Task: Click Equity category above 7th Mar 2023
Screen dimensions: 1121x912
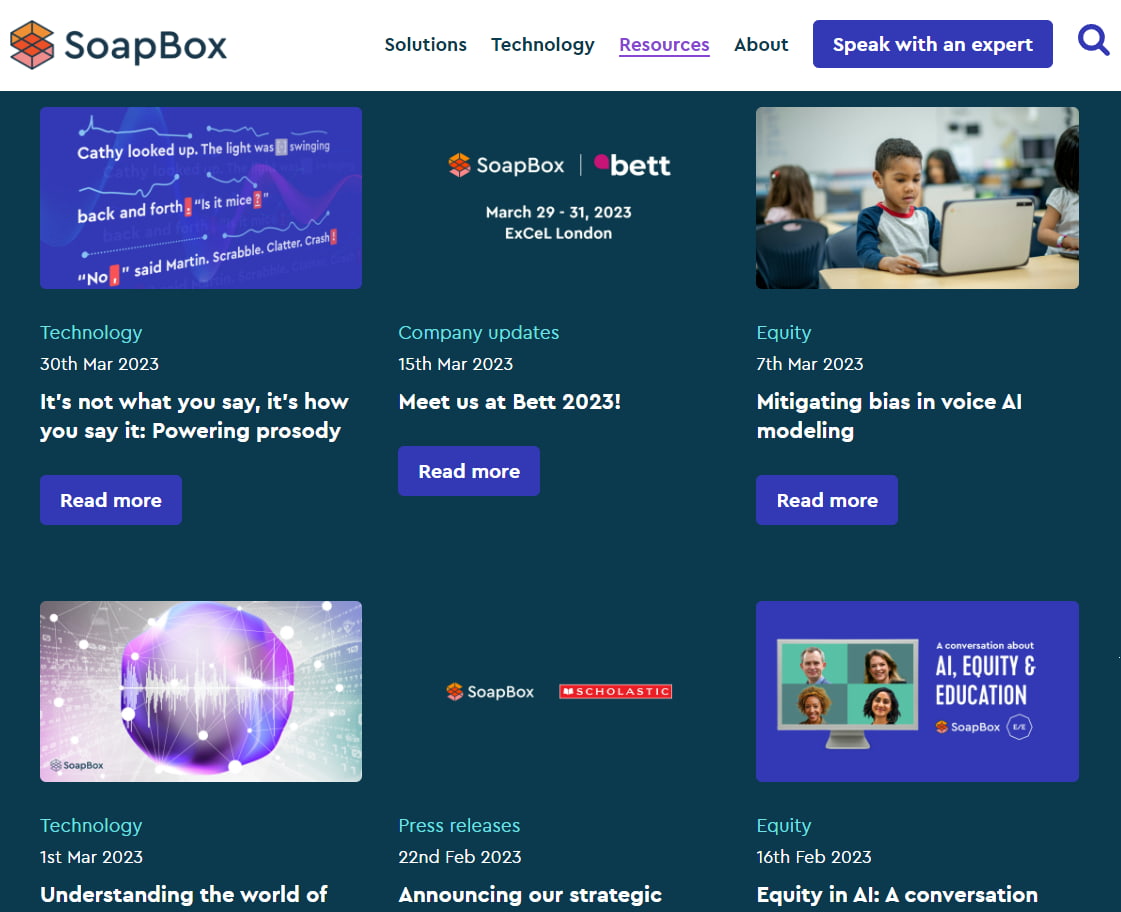Action: (x=784, y=332)
